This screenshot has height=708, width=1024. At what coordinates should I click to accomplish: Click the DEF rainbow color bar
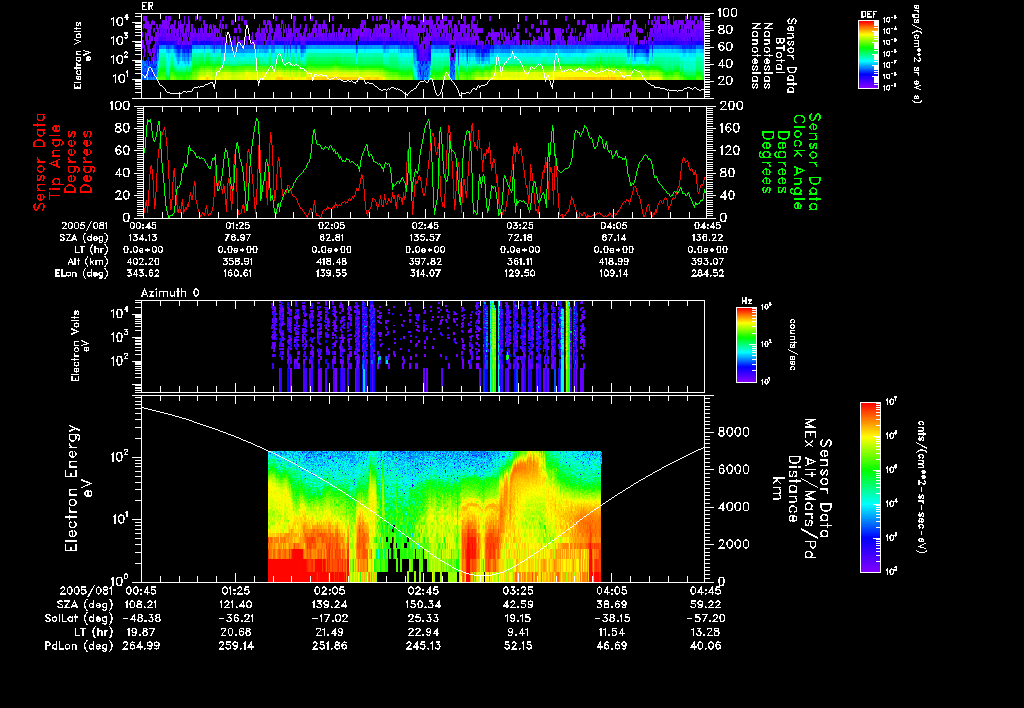point(868,54)
